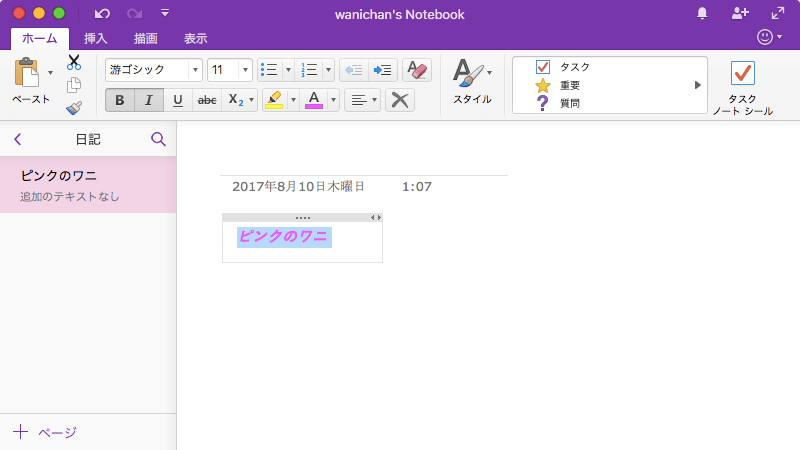Click the 日記 section title
The height and width of the screenshot is (450, 800).
click(x=88, y=139)
